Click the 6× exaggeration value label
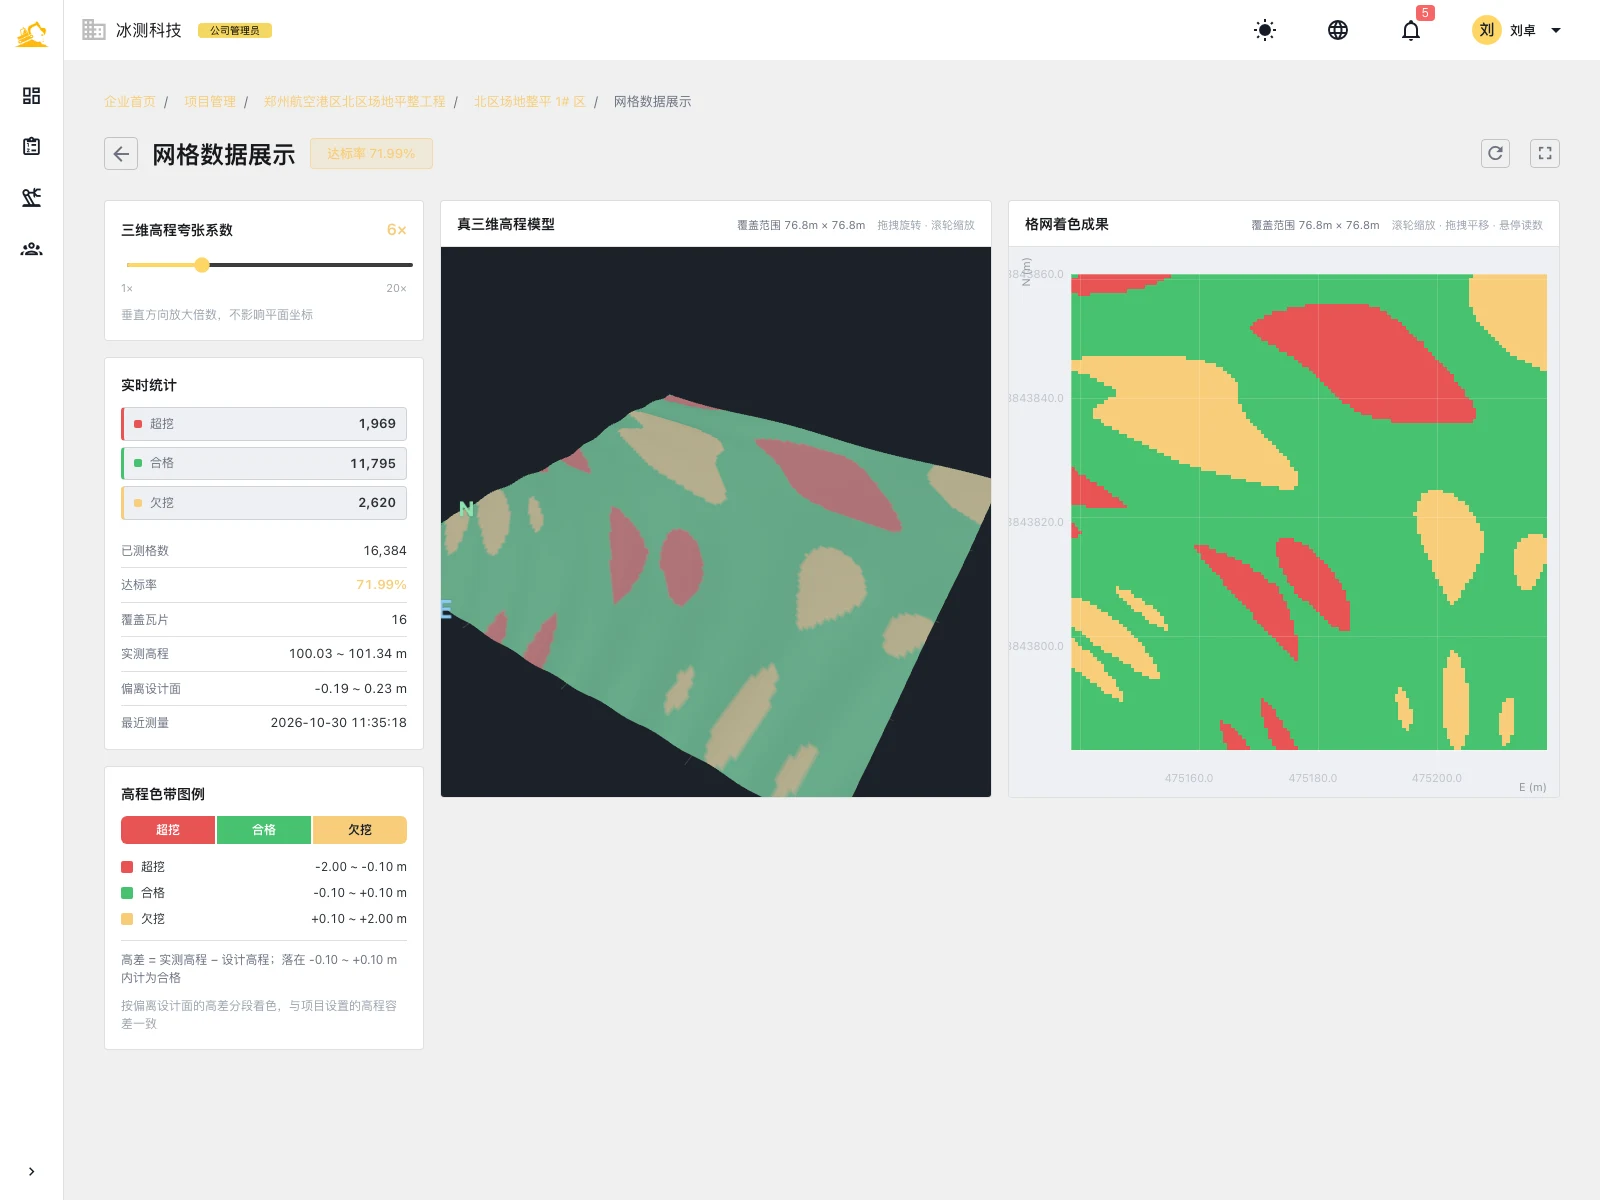This screenshot has height=1200, width=1600. pos(397,230)
